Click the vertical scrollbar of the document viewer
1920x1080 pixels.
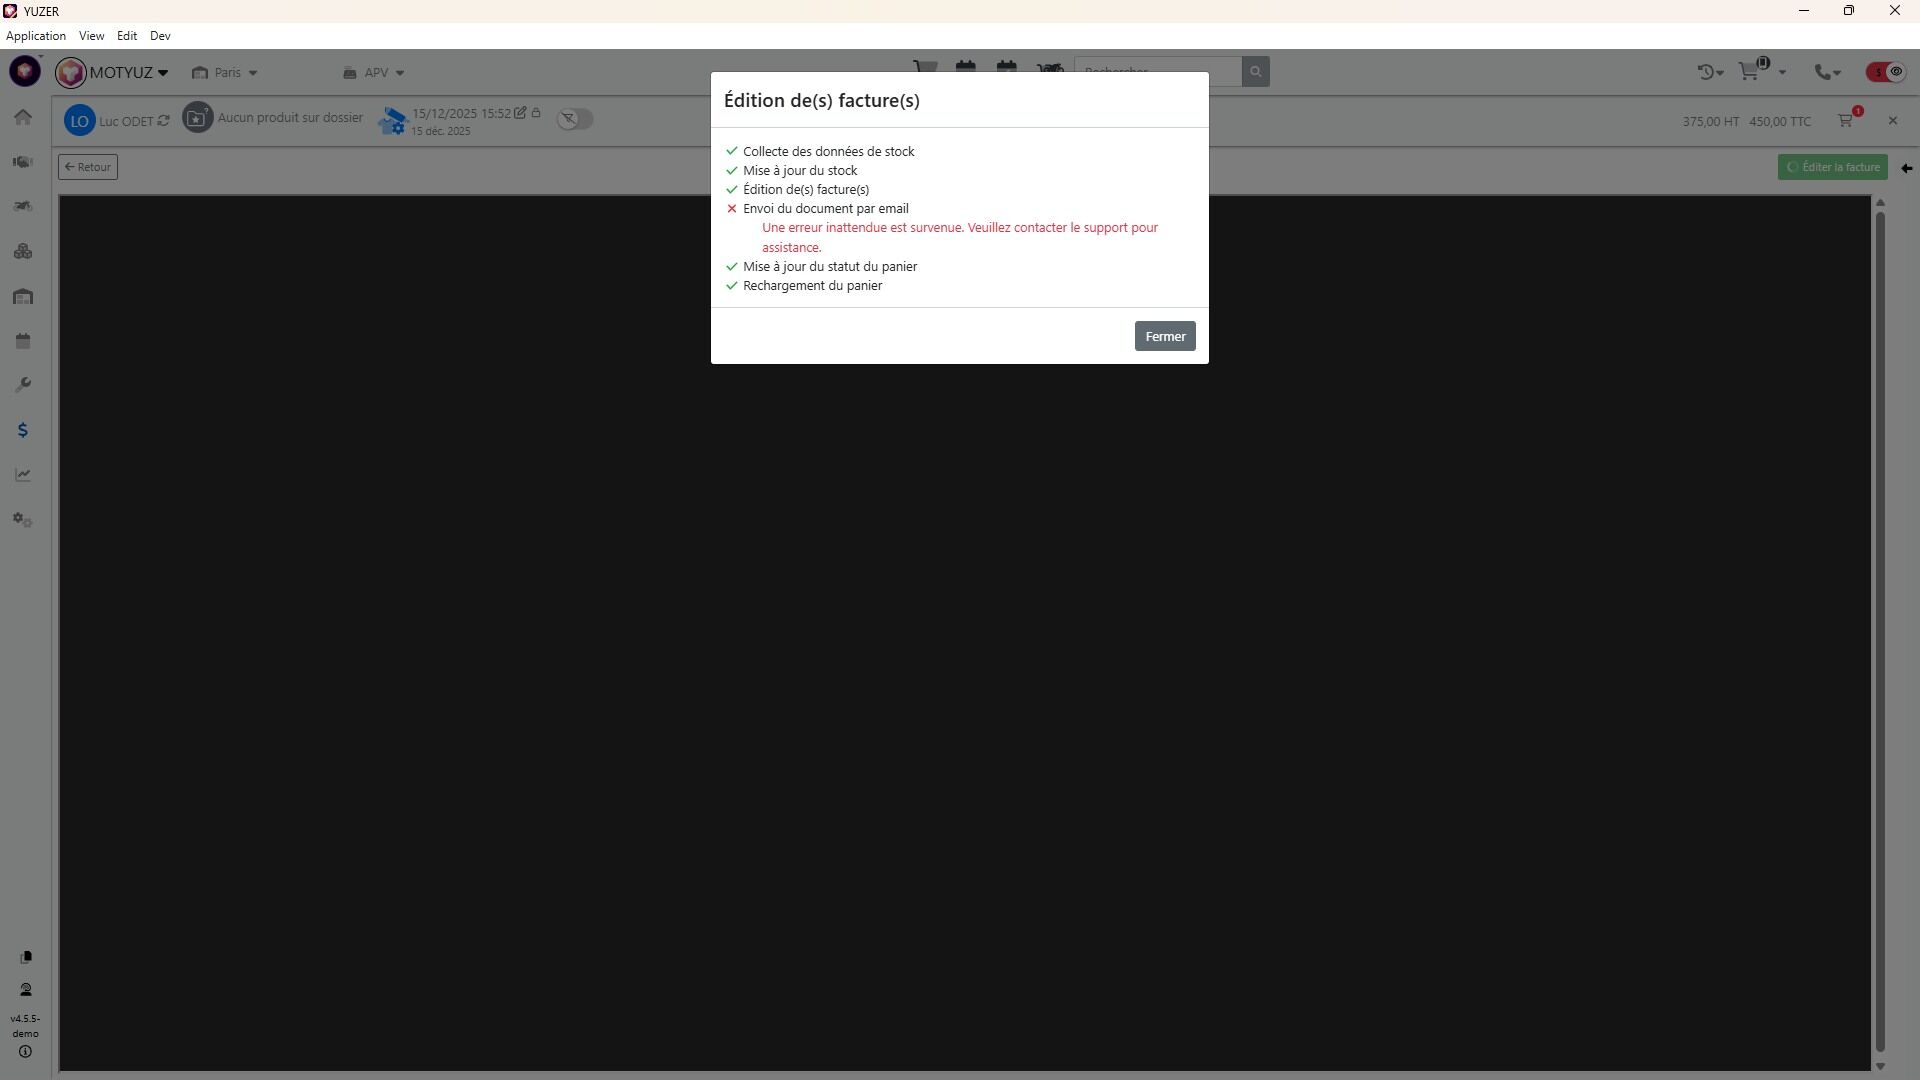coord(1880,630)
